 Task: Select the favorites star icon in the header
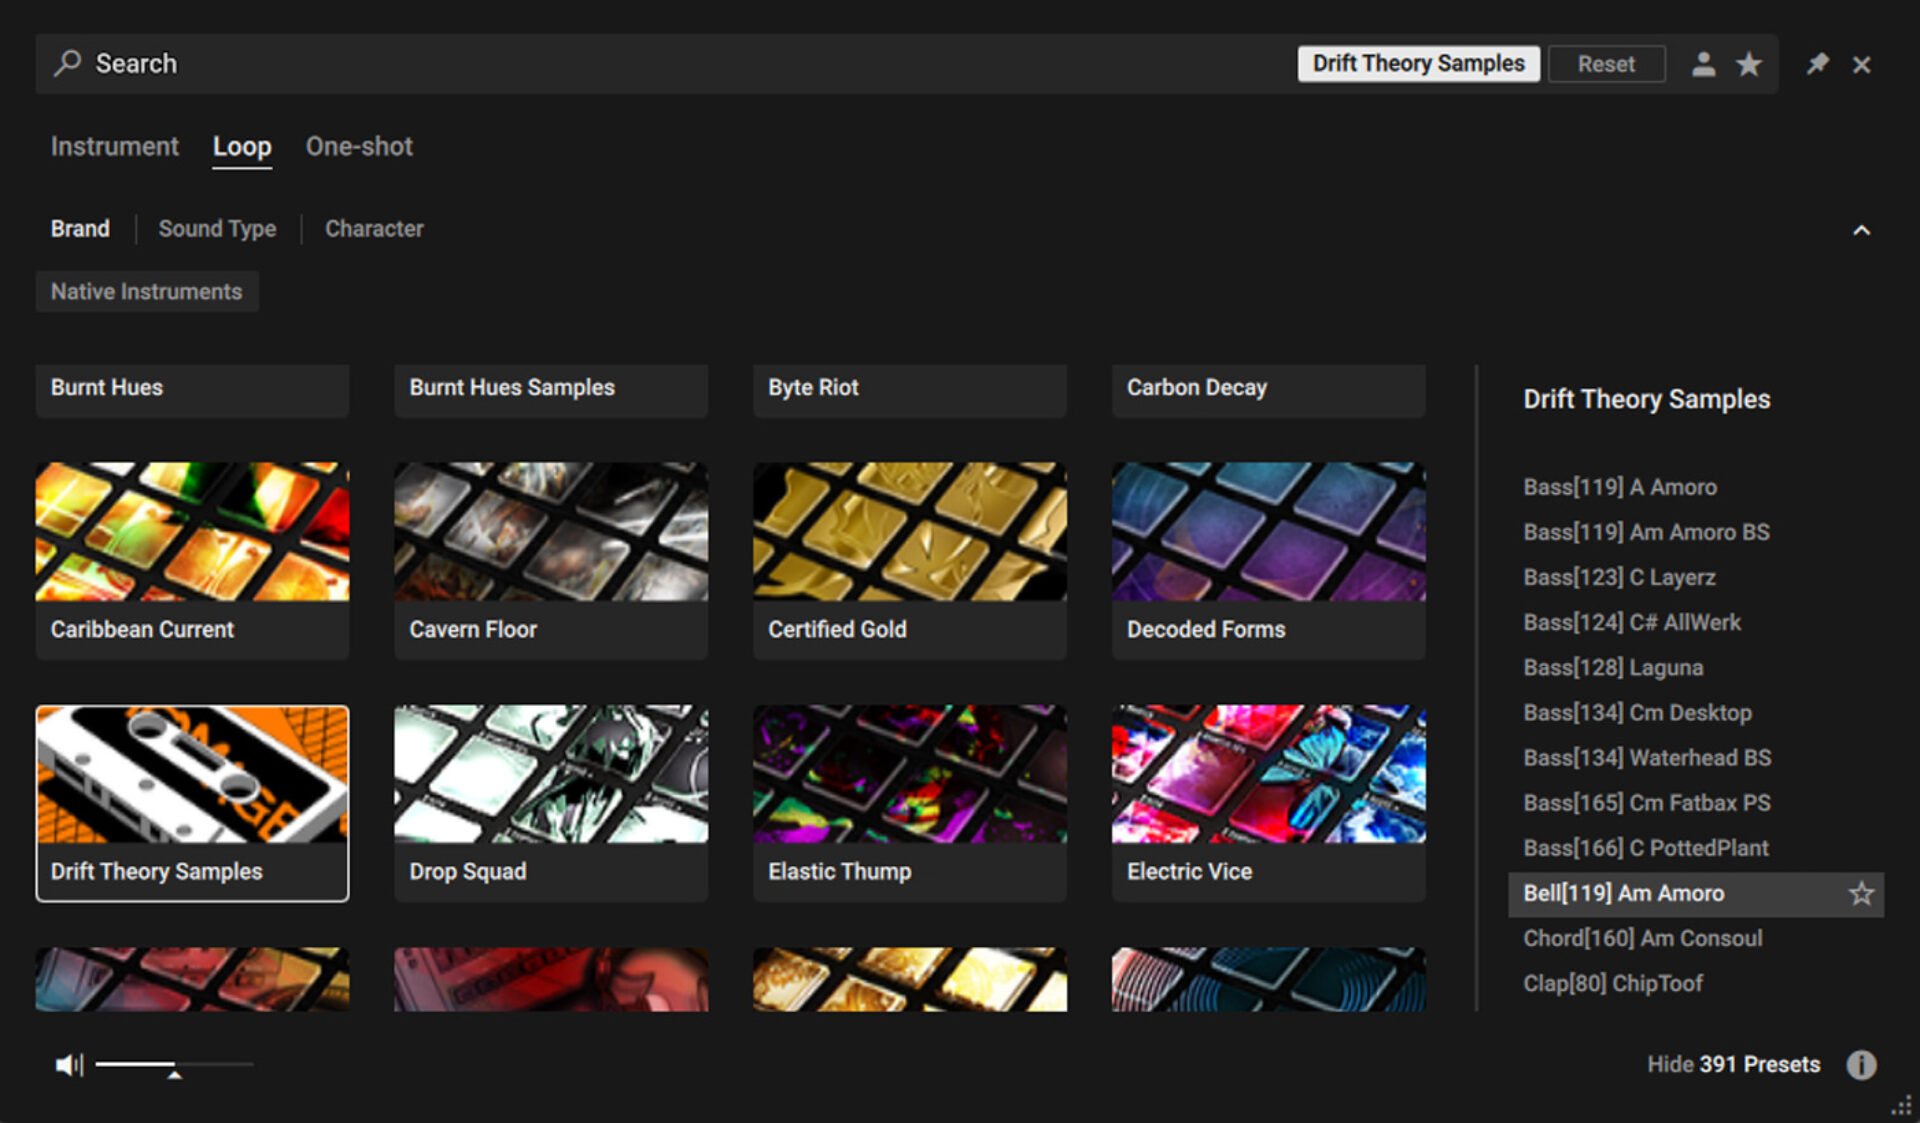pos(1749,63)
